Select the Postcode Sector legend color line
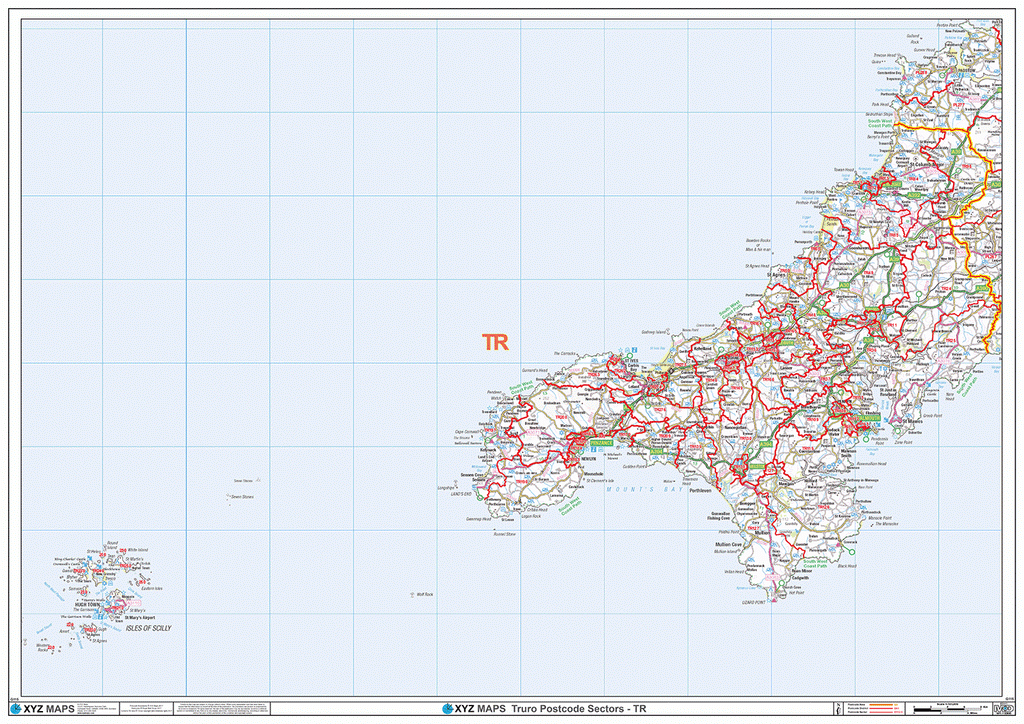 pos(882,712)
